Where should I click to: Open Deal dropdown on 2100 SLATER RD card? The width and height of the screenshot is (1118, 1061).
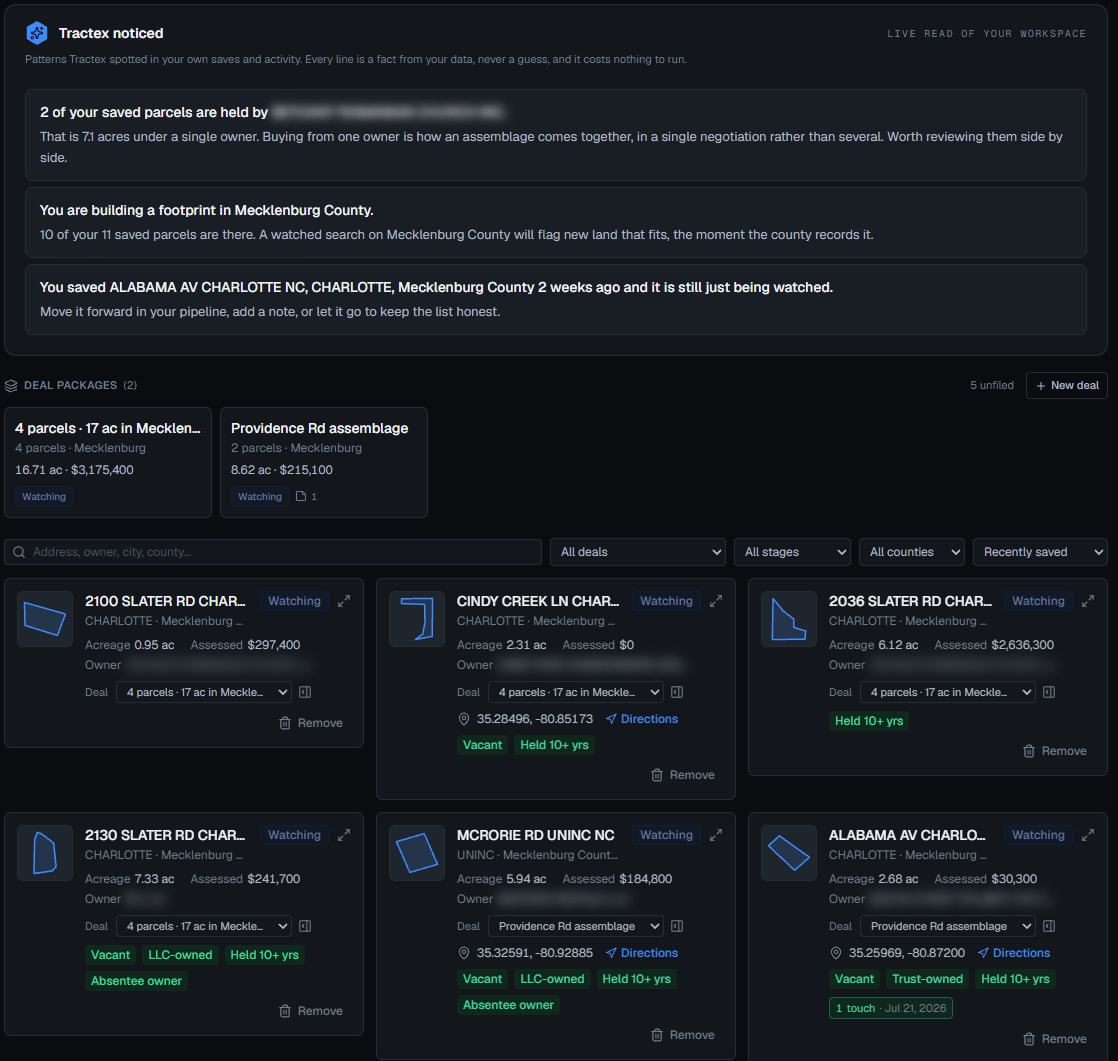click(x=203, y=692)
